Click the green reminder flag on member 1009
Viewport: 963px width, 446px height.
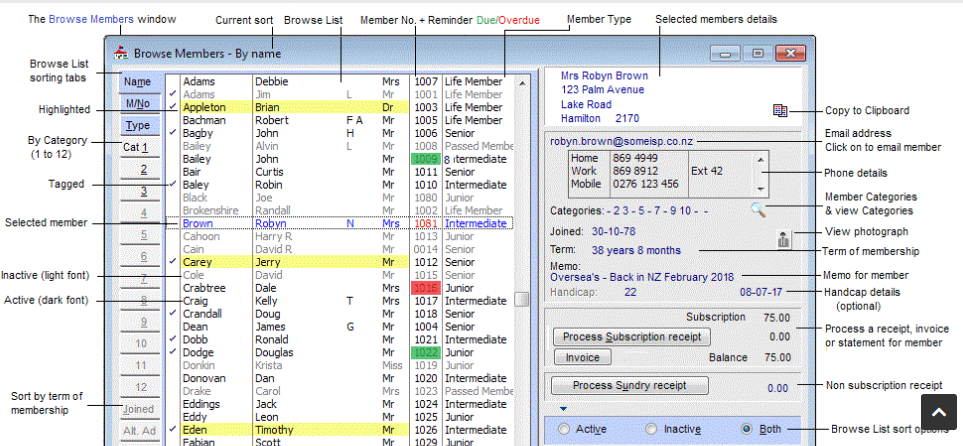427,159
